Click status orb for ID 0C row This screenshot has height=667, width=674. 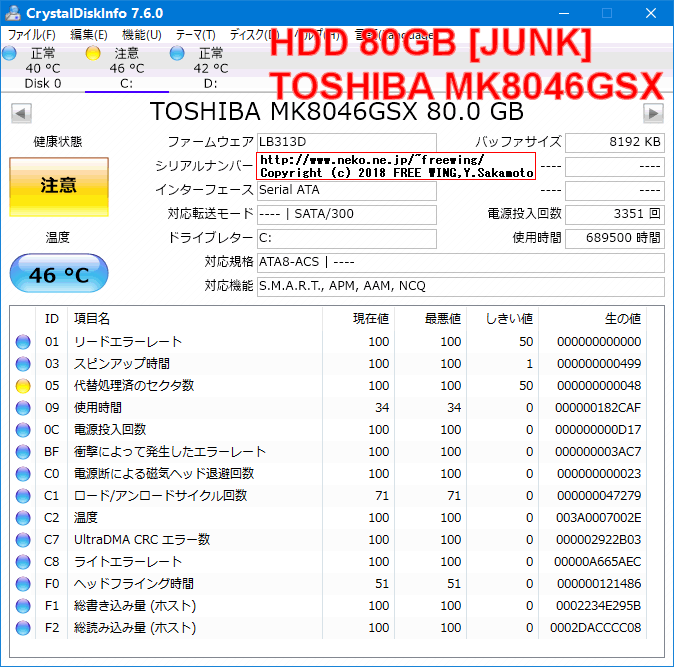pos(23,430)
